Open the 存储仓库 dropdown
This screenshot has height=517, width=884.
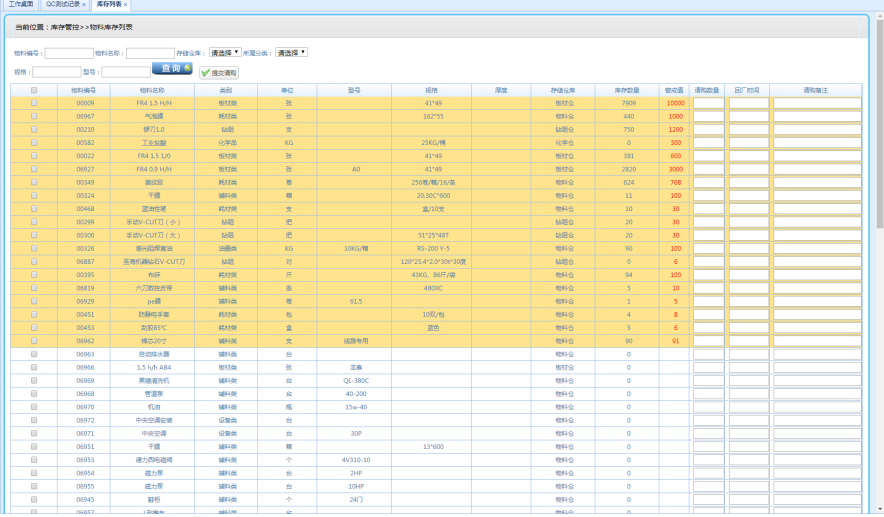[x=224, y=52]
